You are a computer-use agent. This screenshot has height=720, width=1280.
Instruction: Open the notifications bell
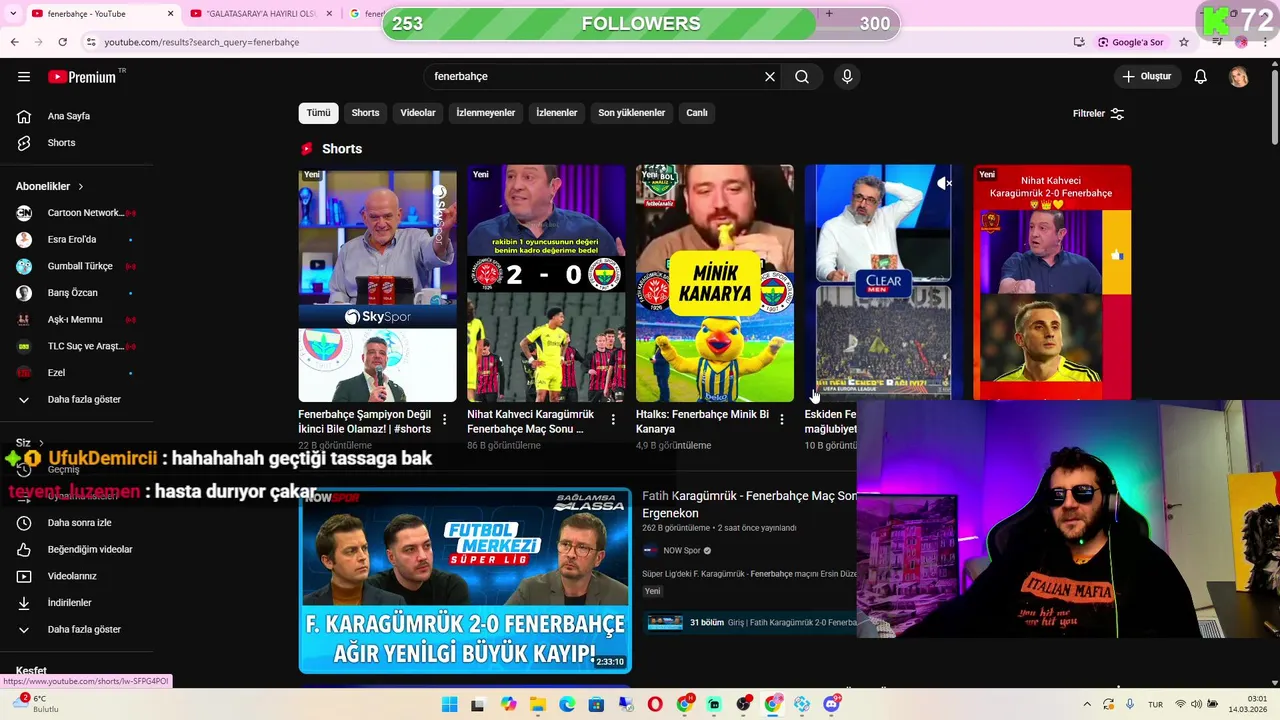coord(1201,77)
